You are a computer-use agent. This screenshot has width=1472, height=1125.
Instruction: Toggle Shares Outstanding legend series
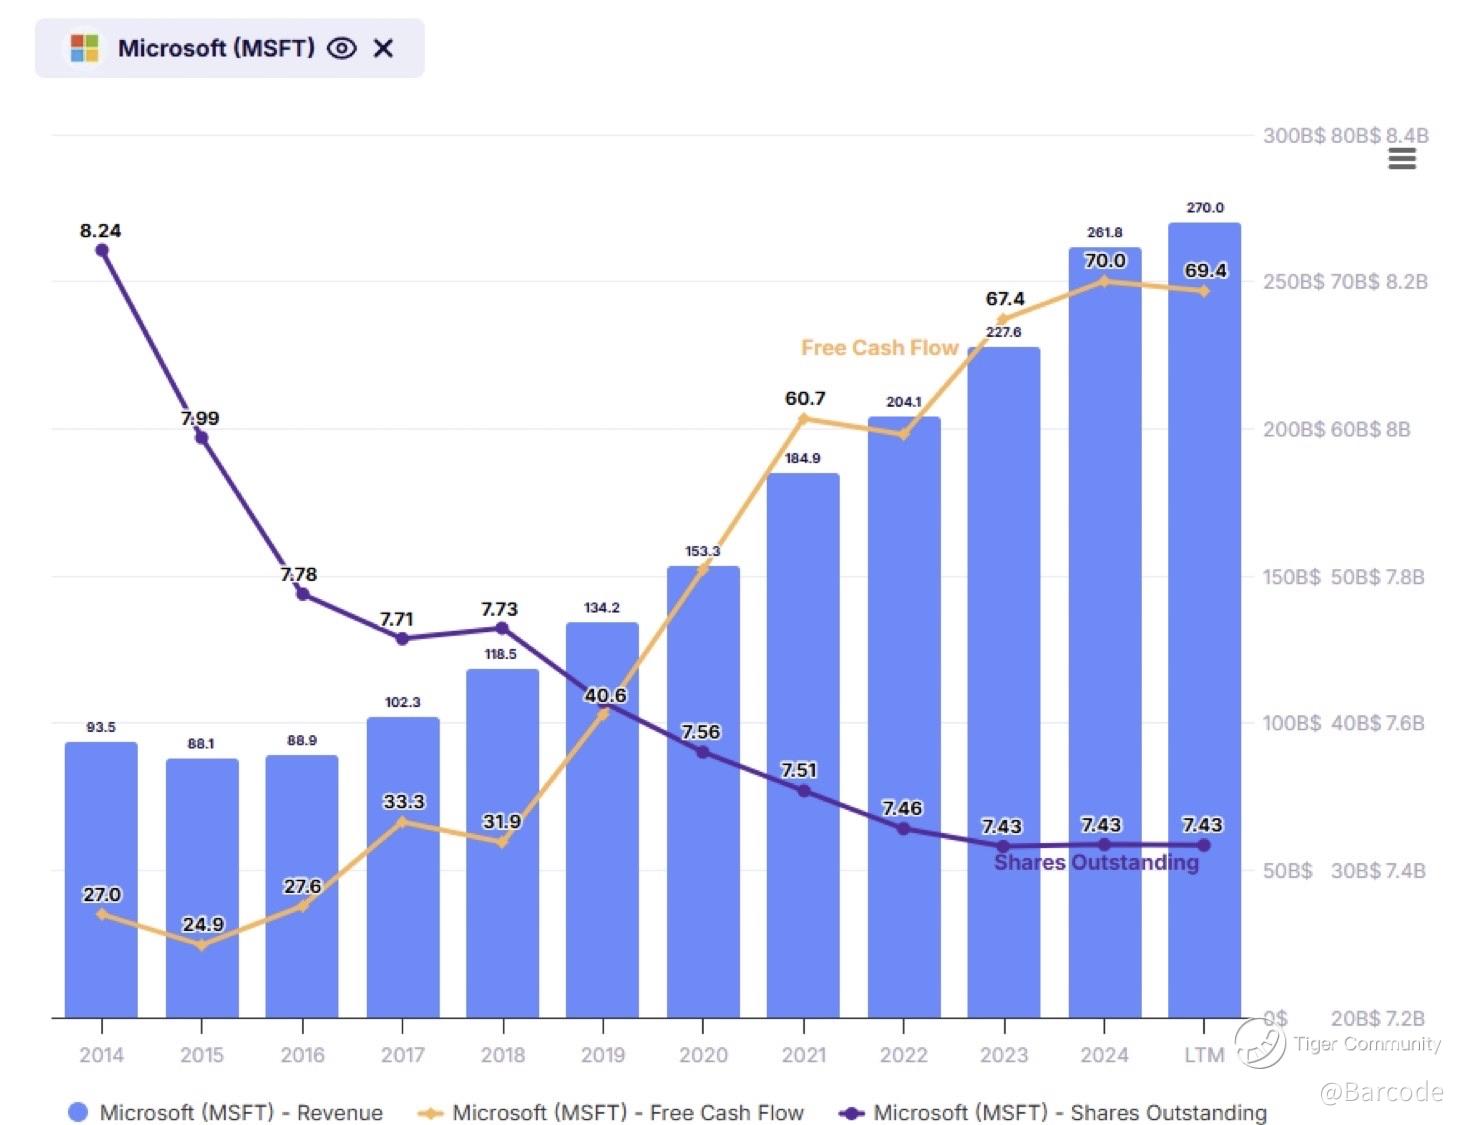tap(1053, 1112)
